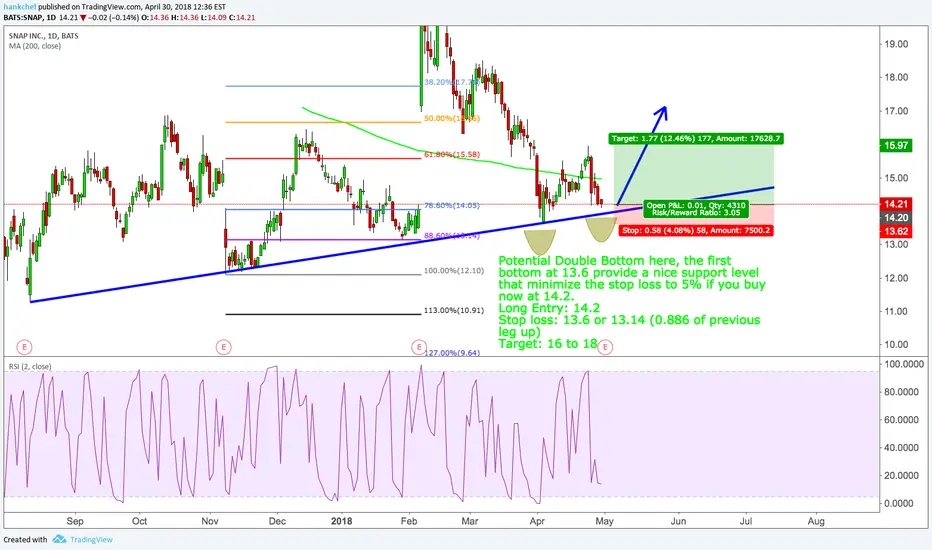Click the MA (200, close) indicator legend
Viewport: 932px width, 550px height.
[x=34, y=46]
